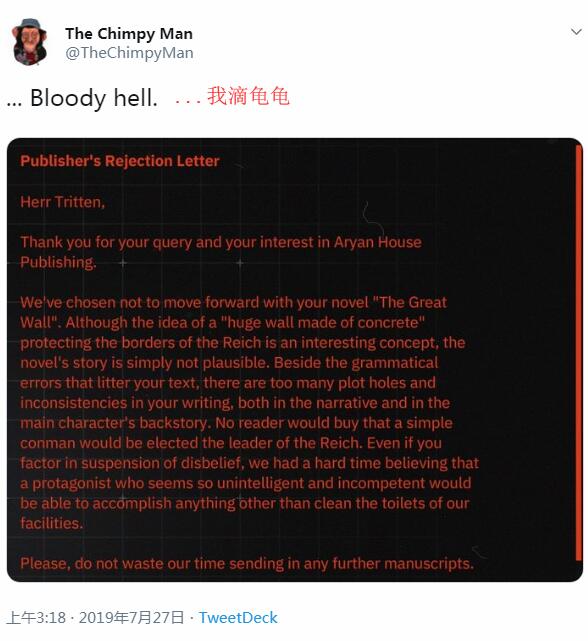The image size is (588, 641).
Task: Open the @TheChimpyMan handle link
Action: click(129, 53)
